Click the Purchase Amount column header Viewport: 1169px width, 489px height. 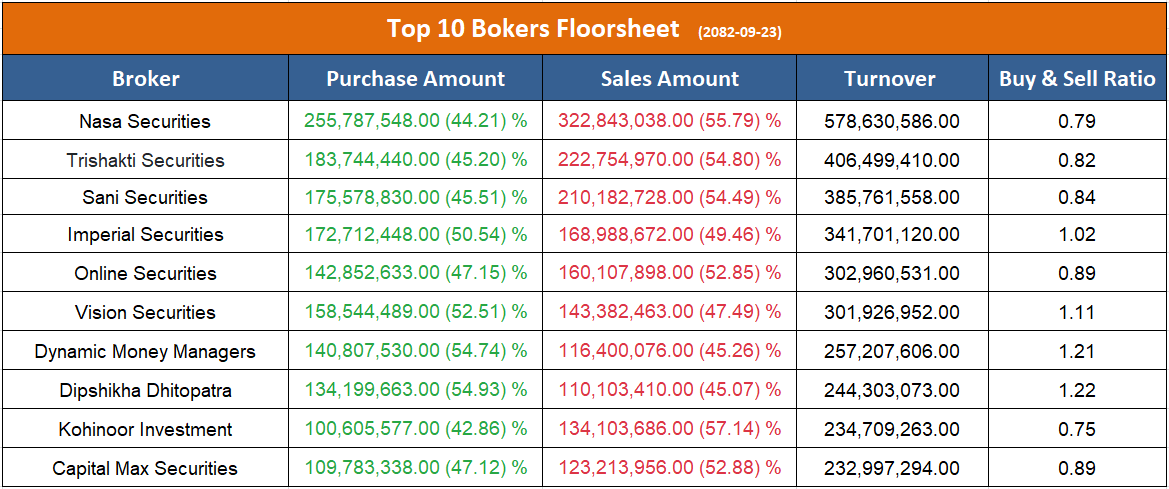click(416, 79)
